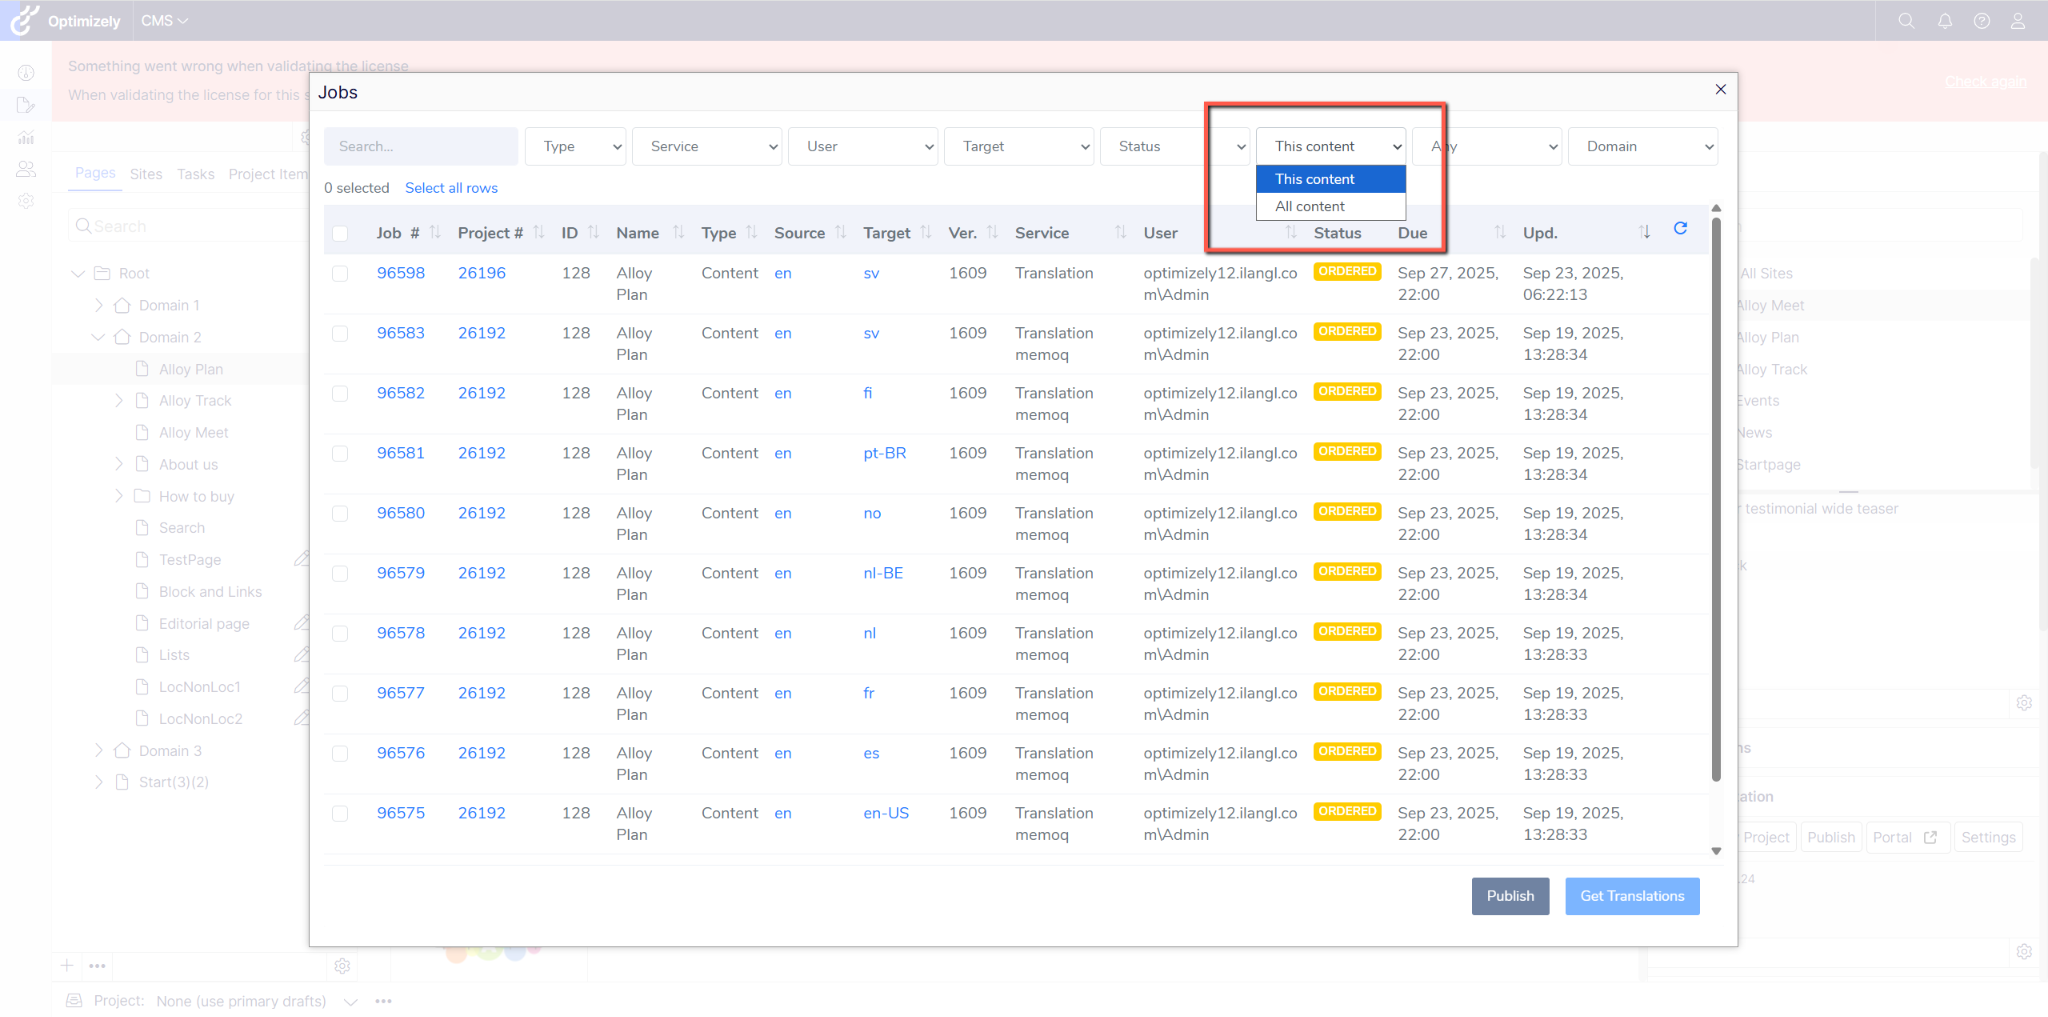Viewport: 2048px width, 1017px height.
Task: Click the 'Select all rows' link
Action: click(x=451, y=188)
